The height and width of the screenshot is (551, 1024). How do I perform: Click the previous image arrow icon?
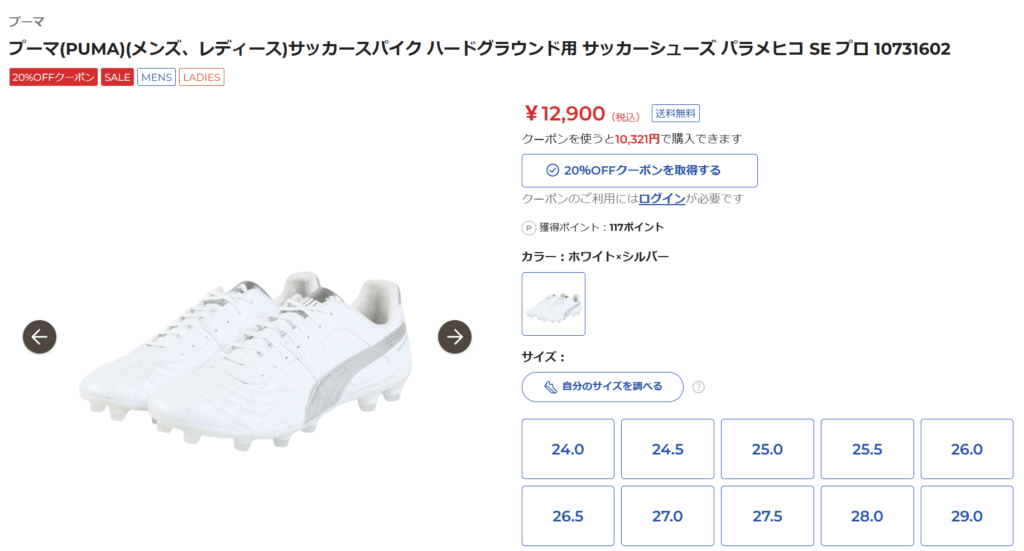click(40, 337)
